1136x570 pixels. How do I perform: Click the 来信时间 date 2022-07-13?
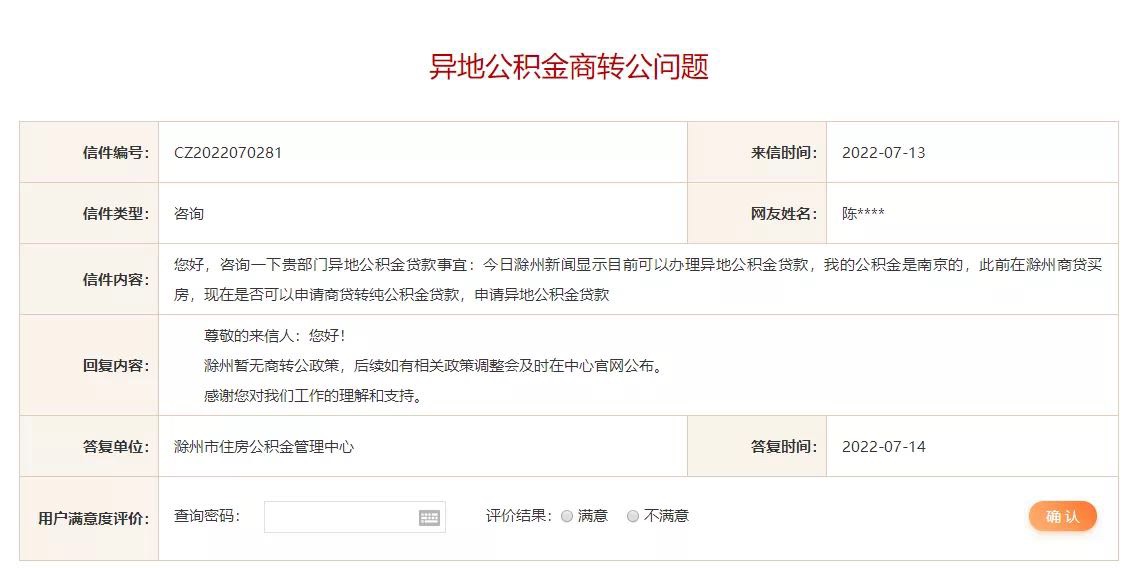pos(883,153)
